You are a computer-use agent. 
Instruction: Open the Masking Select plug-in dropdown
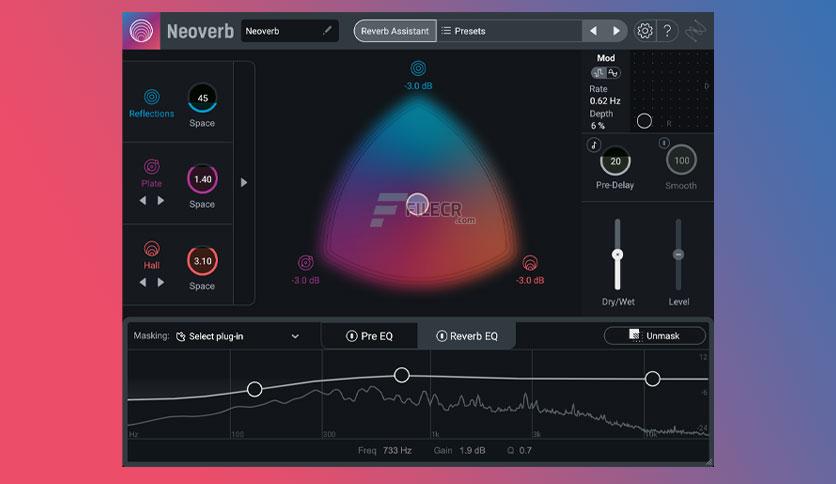coord(237,336)
